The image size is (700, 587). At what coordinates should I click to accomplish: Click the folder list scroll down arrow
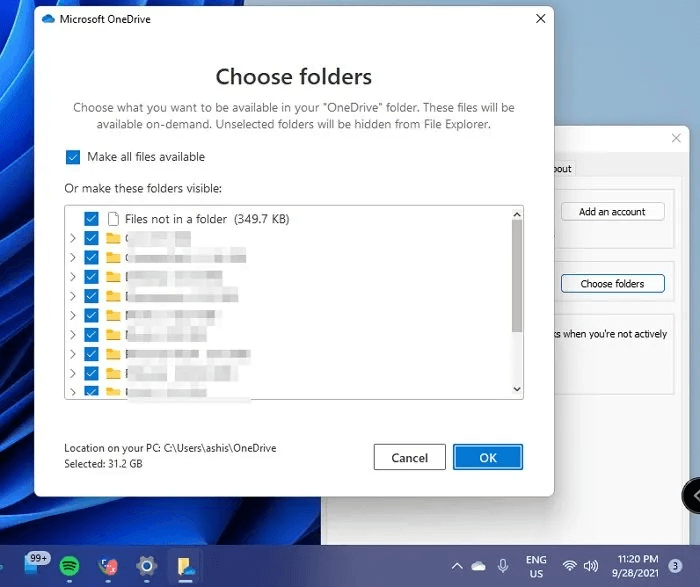click(x=517, y=389)
